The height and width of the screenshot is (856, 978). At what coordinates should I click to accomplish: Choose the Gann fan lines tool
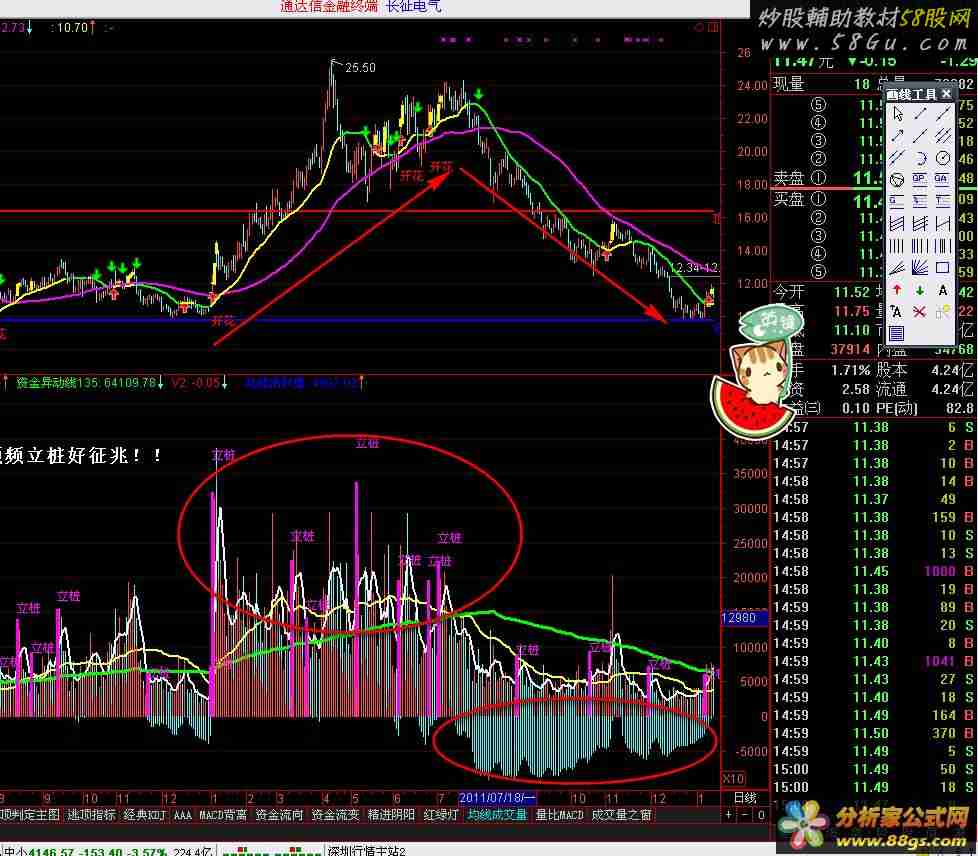[x=920, y=268]
